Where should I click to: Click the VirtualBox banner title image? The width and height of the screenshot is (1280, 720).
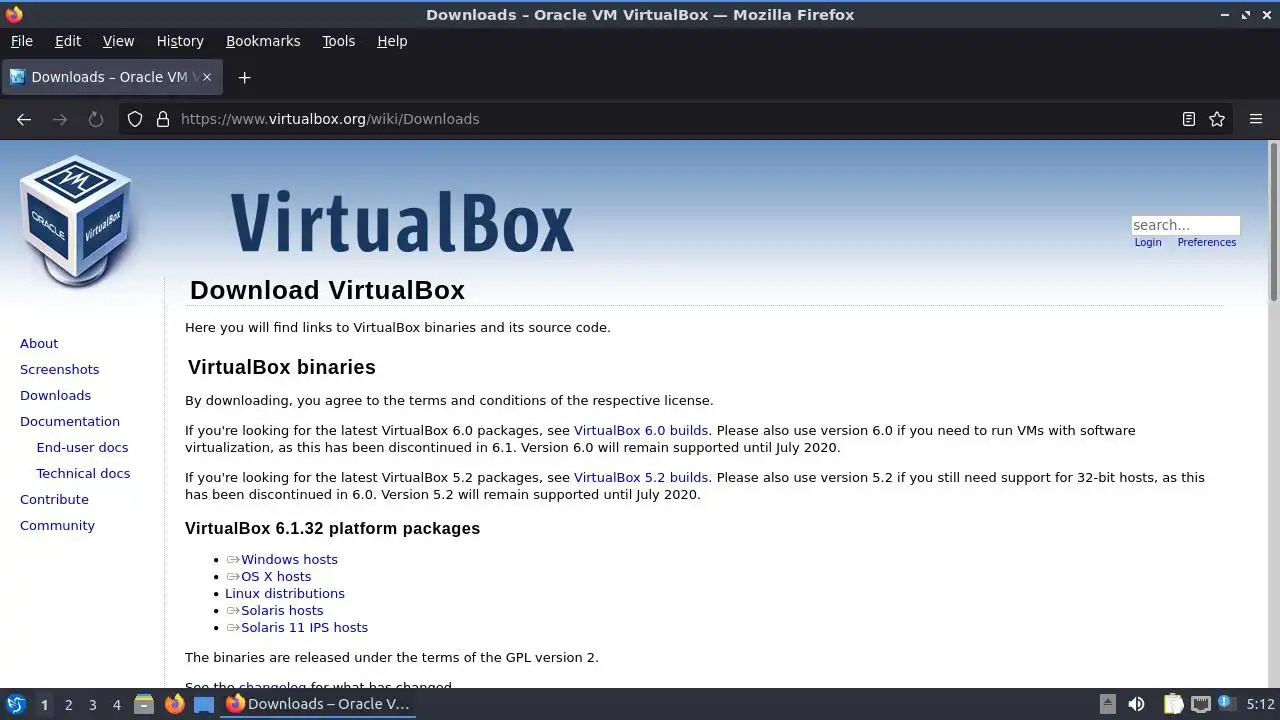click(402, 222)
